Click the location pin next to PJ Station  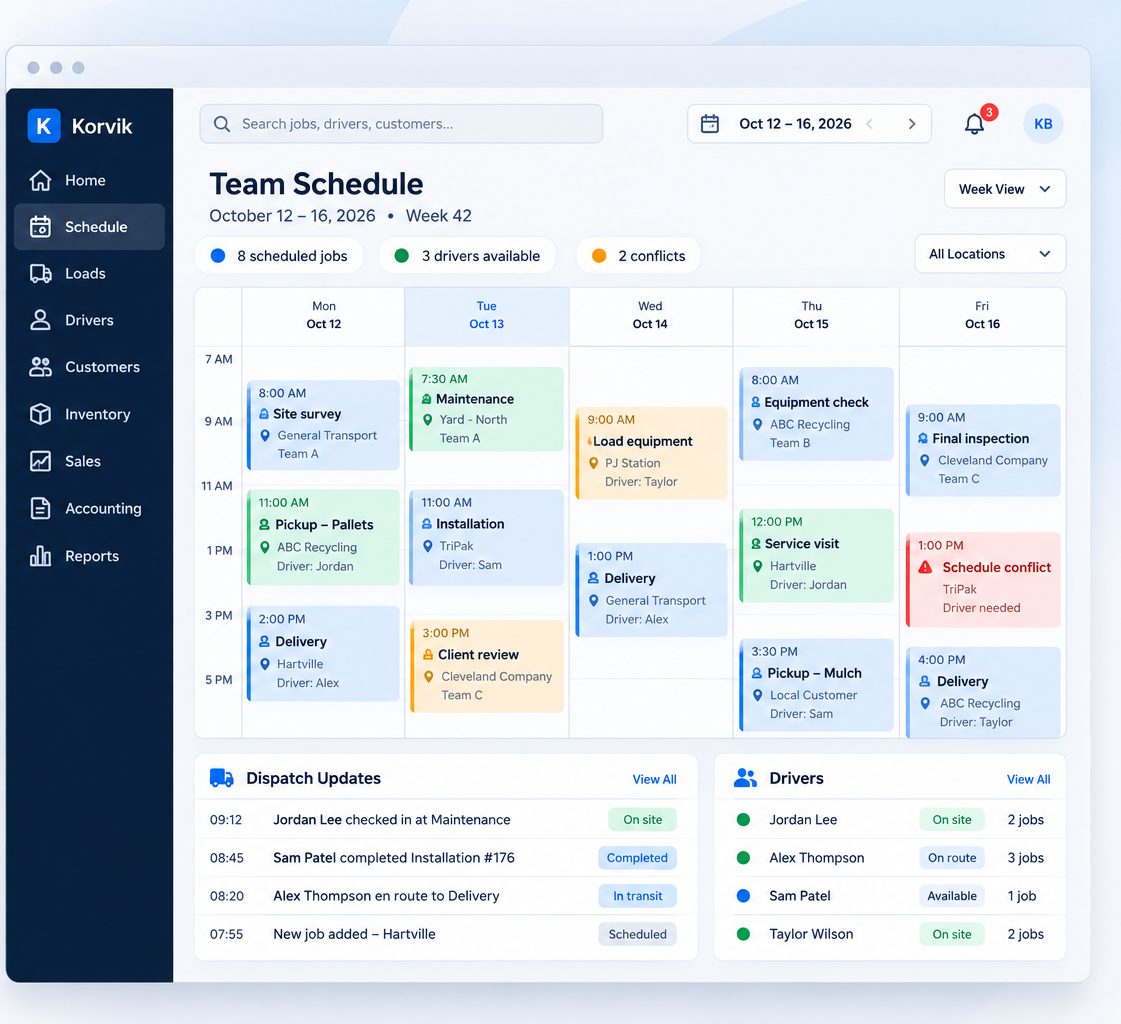click(593, 463)
